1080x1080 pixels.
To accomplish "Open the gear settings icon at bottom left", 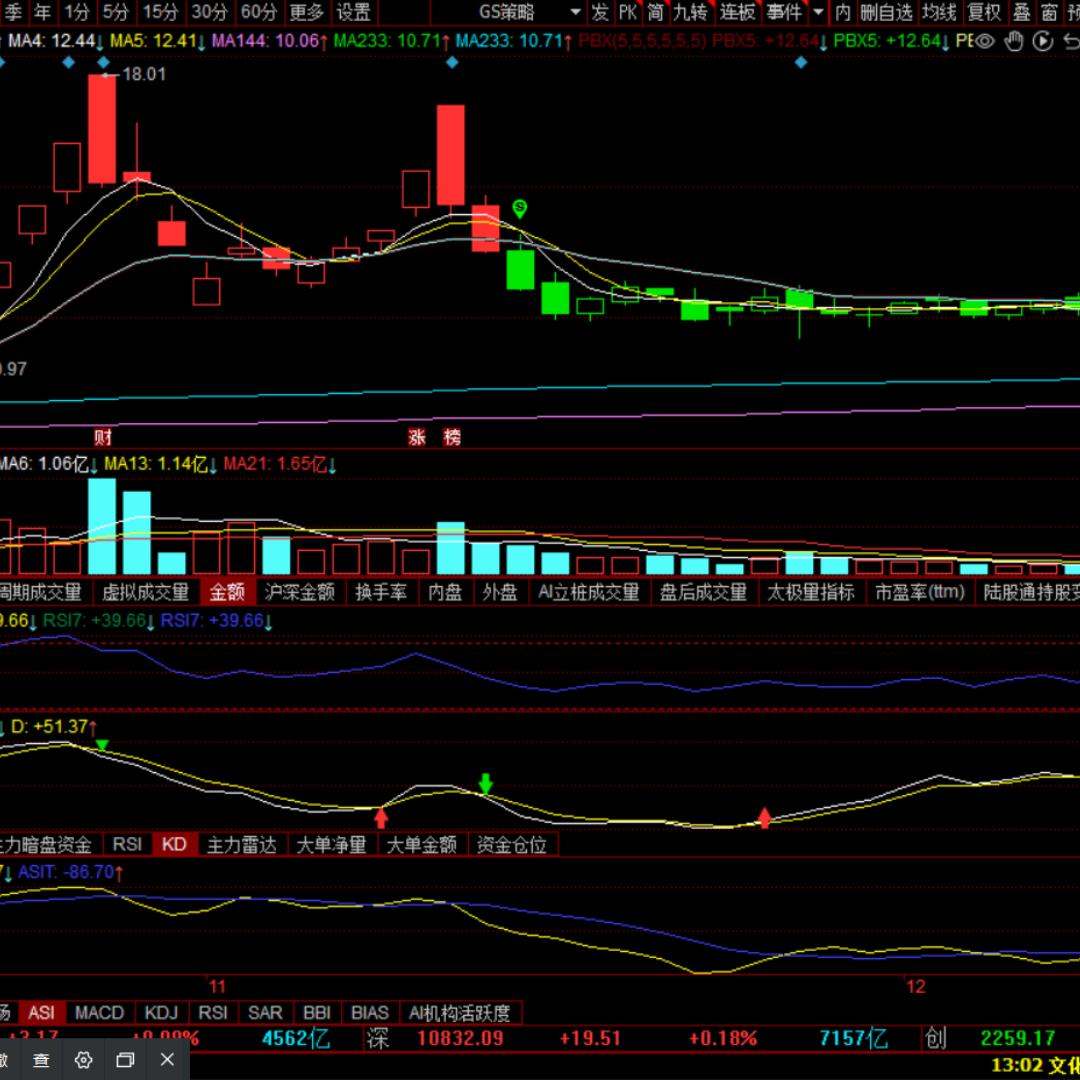I will (84, 1059).
